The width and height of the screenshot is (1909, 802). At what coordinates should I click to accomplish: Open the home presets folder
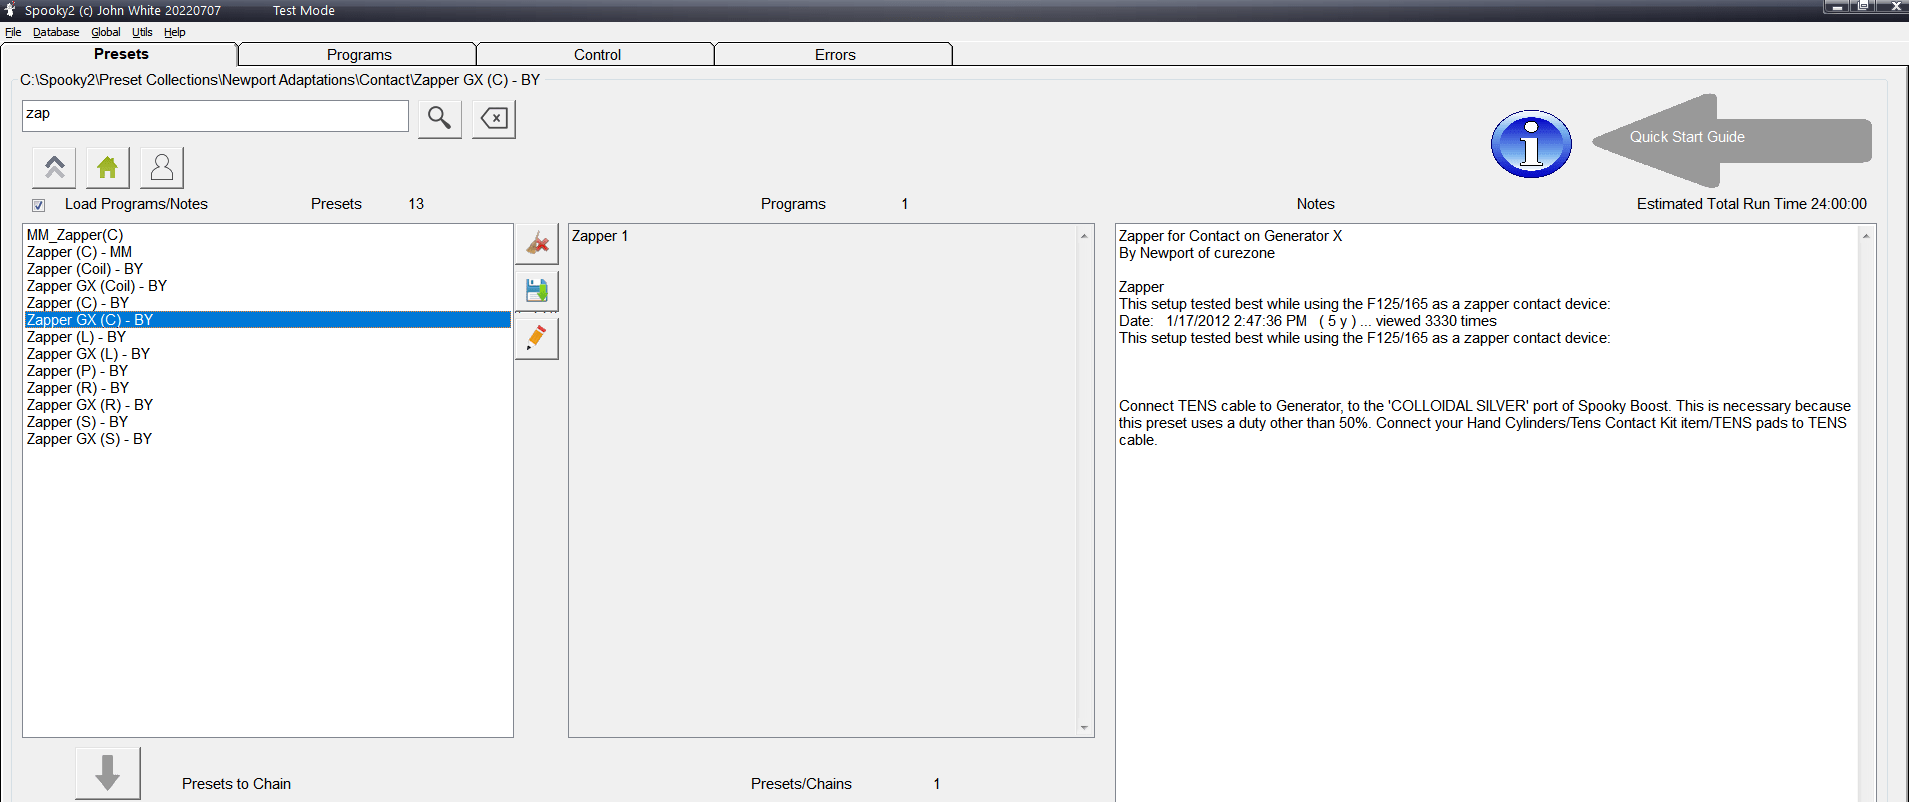pyautogui.click(x=108, y=167)
